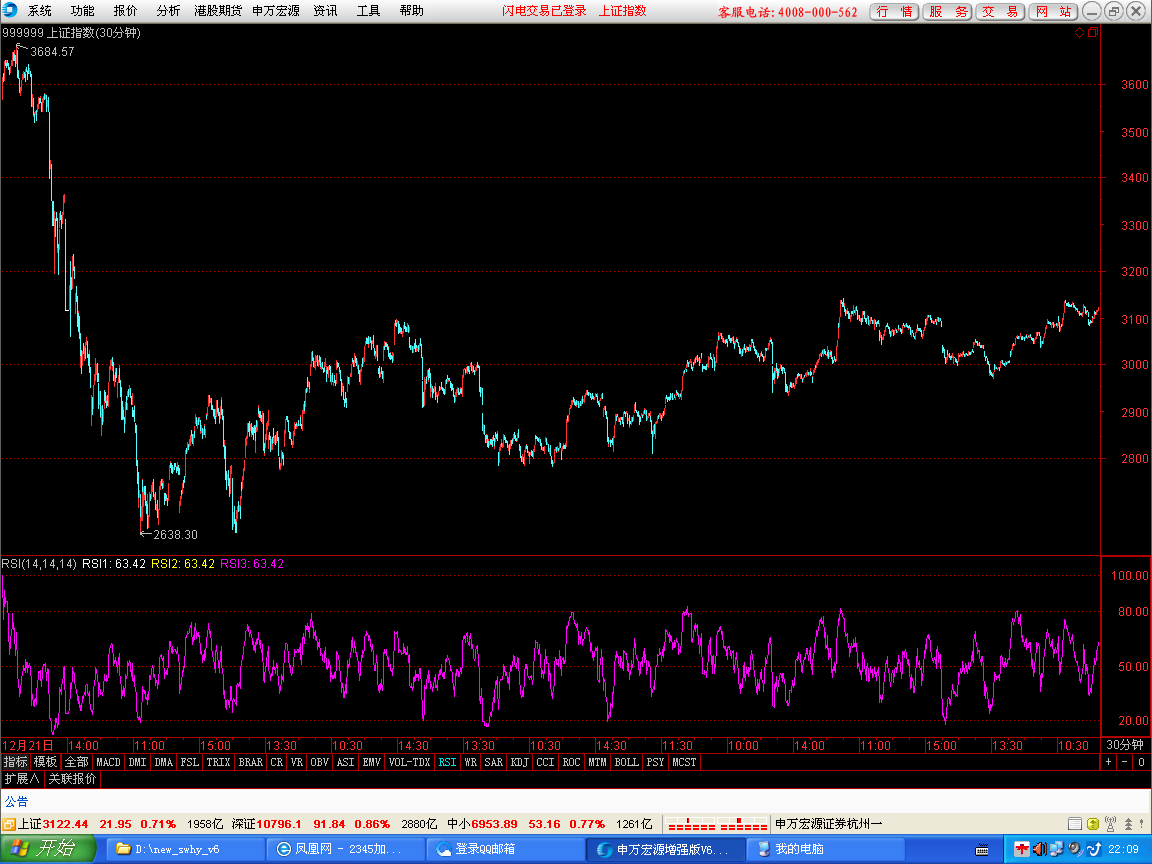
Task: Select the RSI indicator tab
Action: point(447,762)
